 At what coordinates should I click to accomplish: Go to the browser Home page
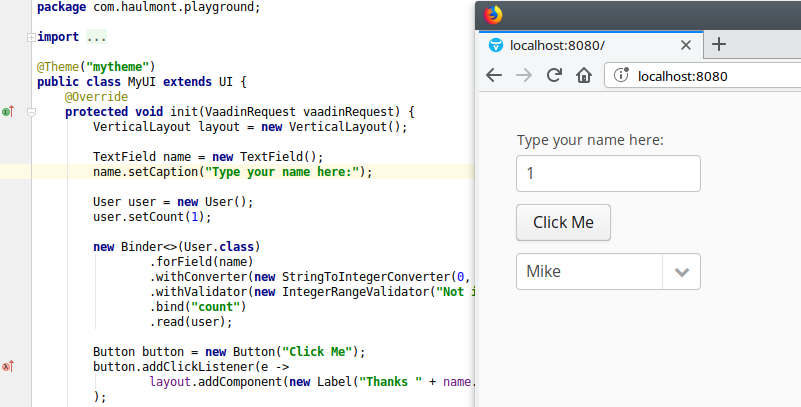click(584, 76)
